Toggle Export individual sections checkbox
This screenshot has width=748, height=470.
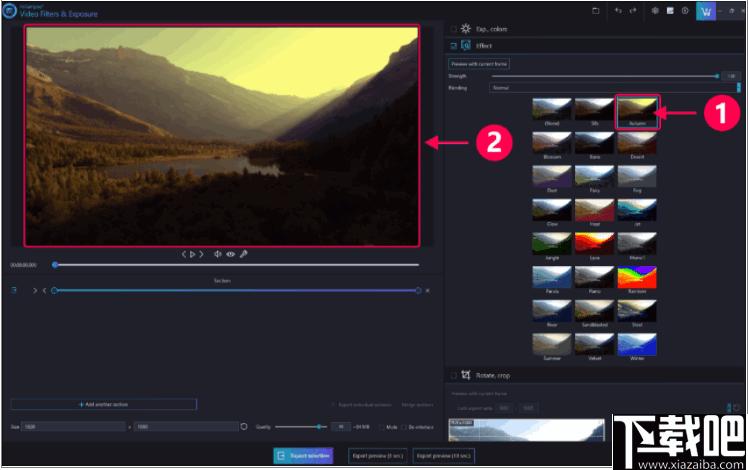pyautogui.click(x=333, y=405)
